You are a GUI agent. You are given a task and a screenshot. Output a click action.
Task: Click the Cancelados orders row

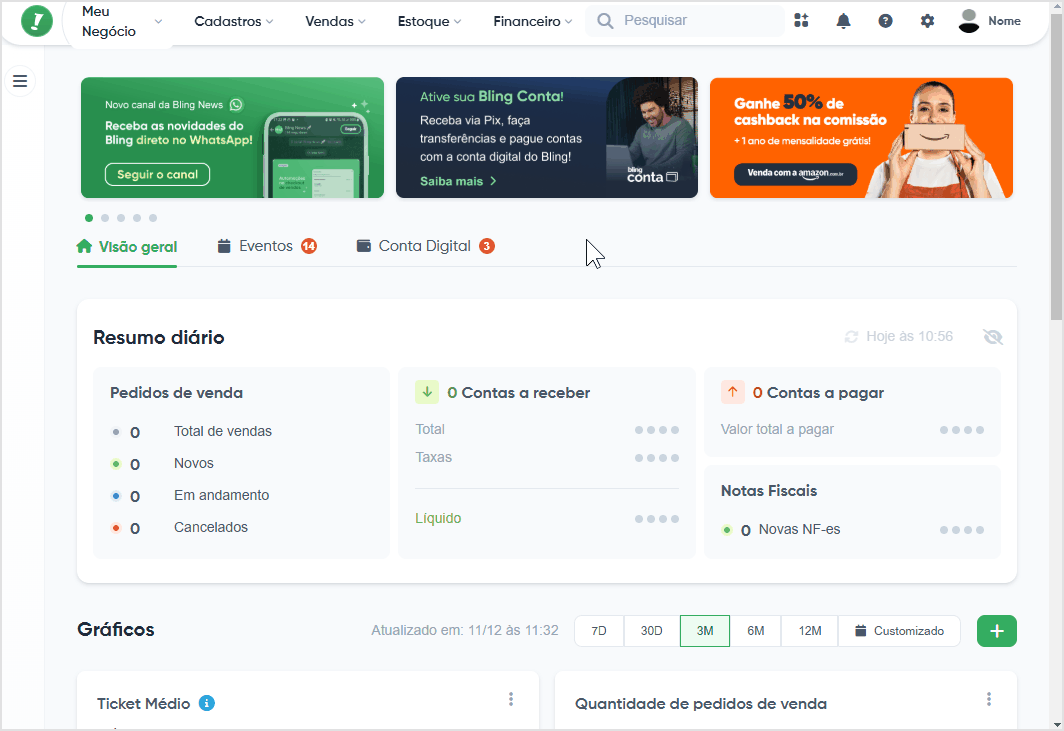(x=179, y=527)
